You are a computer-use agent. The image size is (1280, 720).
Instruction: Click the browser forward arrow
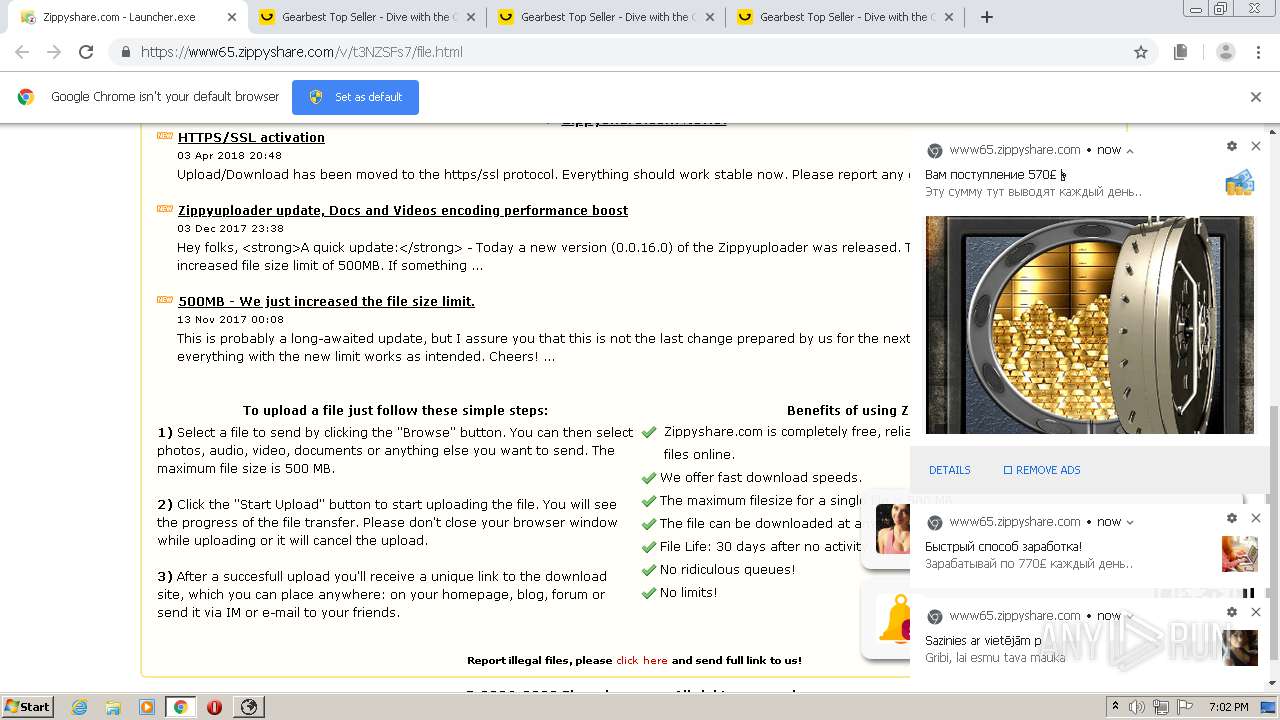54,52
